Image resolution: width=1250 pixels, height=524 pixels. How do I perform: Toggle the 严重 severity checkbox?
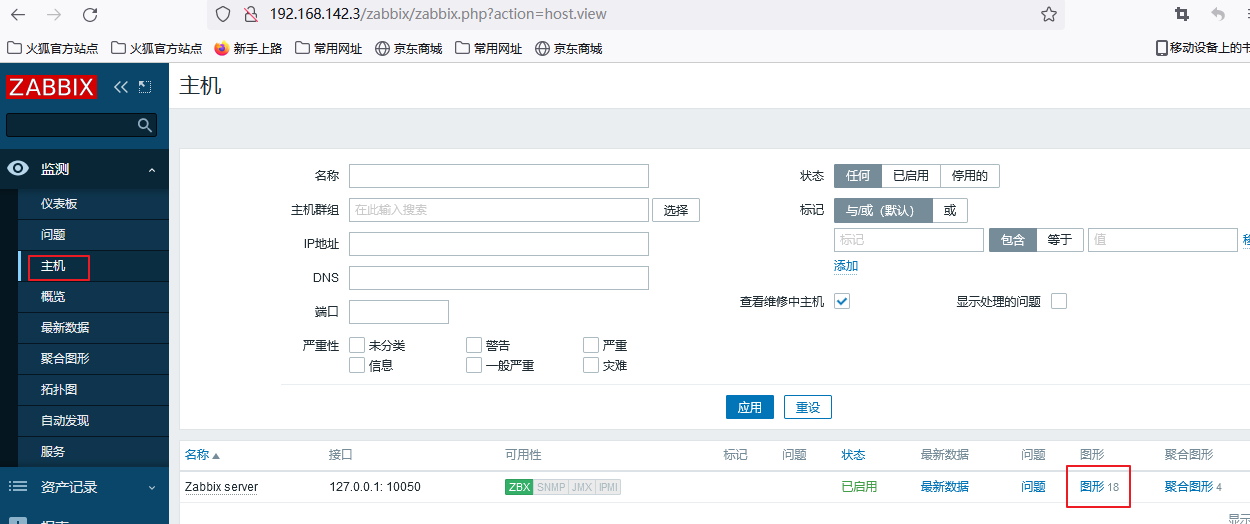tap(591, 345)
